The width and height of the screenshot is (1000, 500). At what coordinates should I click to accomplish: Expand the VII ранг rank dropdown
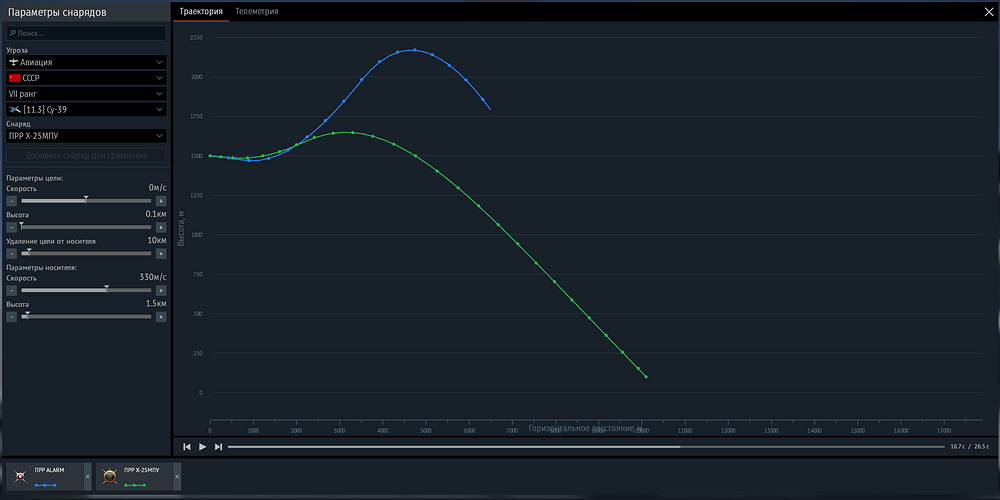point(86,94)
